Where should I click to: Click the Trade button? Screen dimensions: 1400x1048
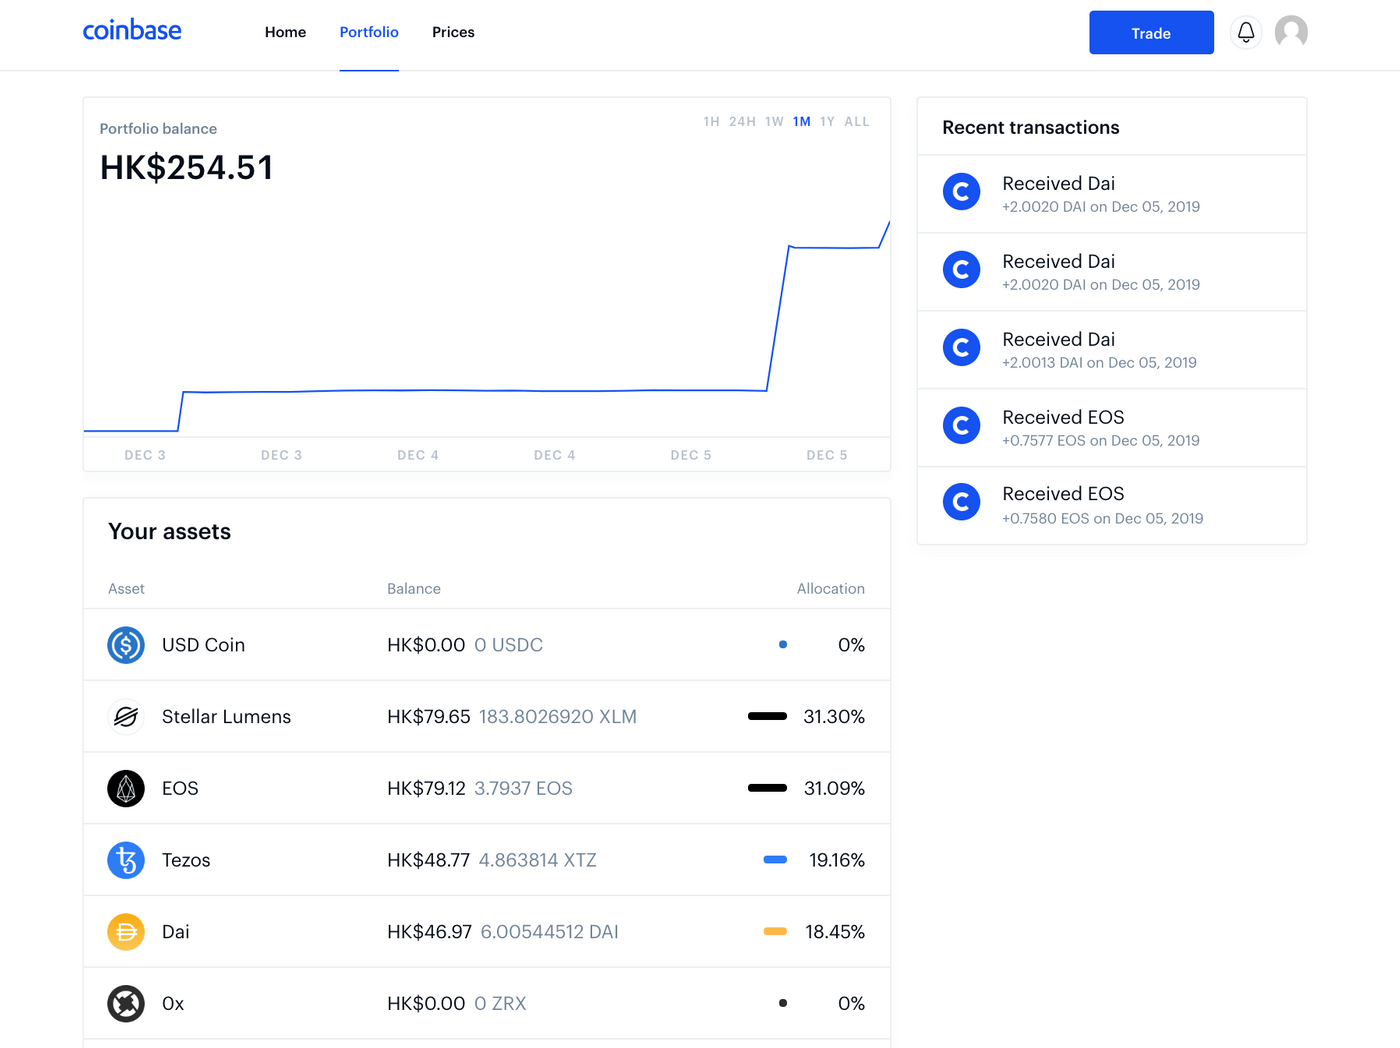[x=1151, y=32]
